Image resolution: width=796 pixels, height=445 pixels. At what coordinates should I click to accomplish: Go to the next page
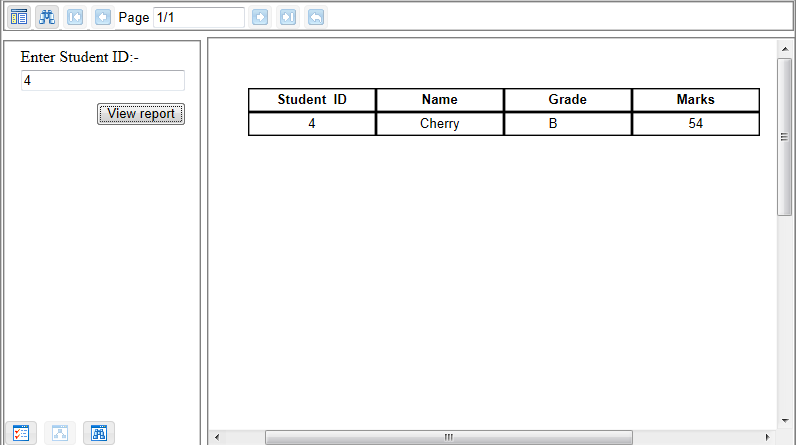click(x=260, y=17)
